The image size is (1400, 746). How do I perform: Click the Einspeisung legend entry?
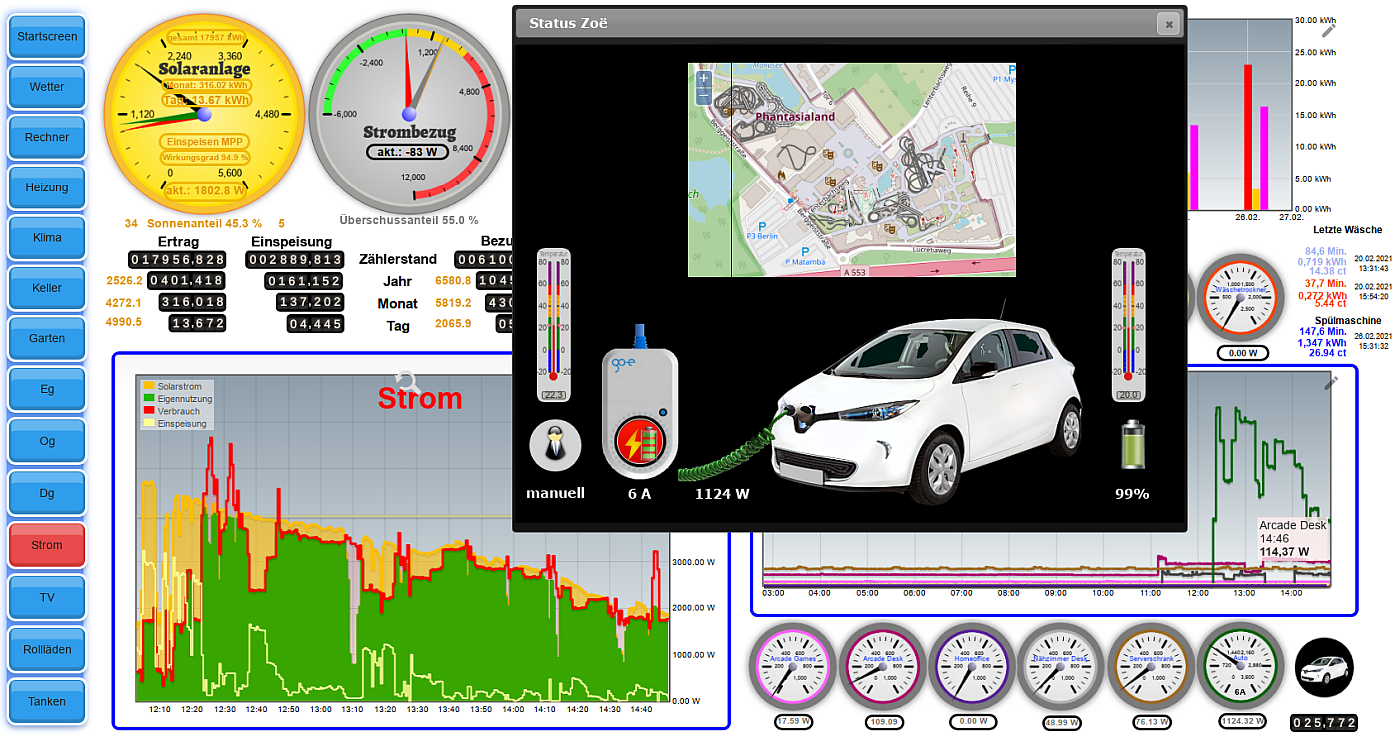(x=175, y=424)
